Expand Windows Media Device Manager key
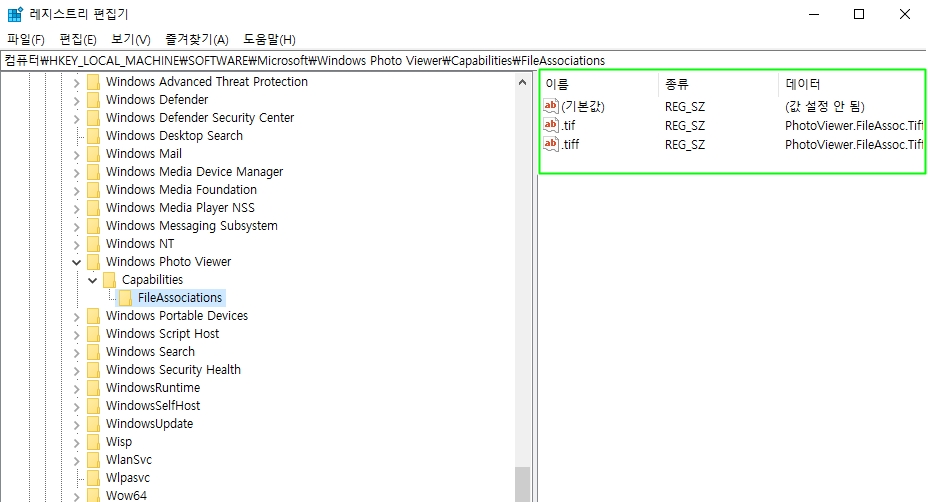928x502 pixels. tap(76, 173)
